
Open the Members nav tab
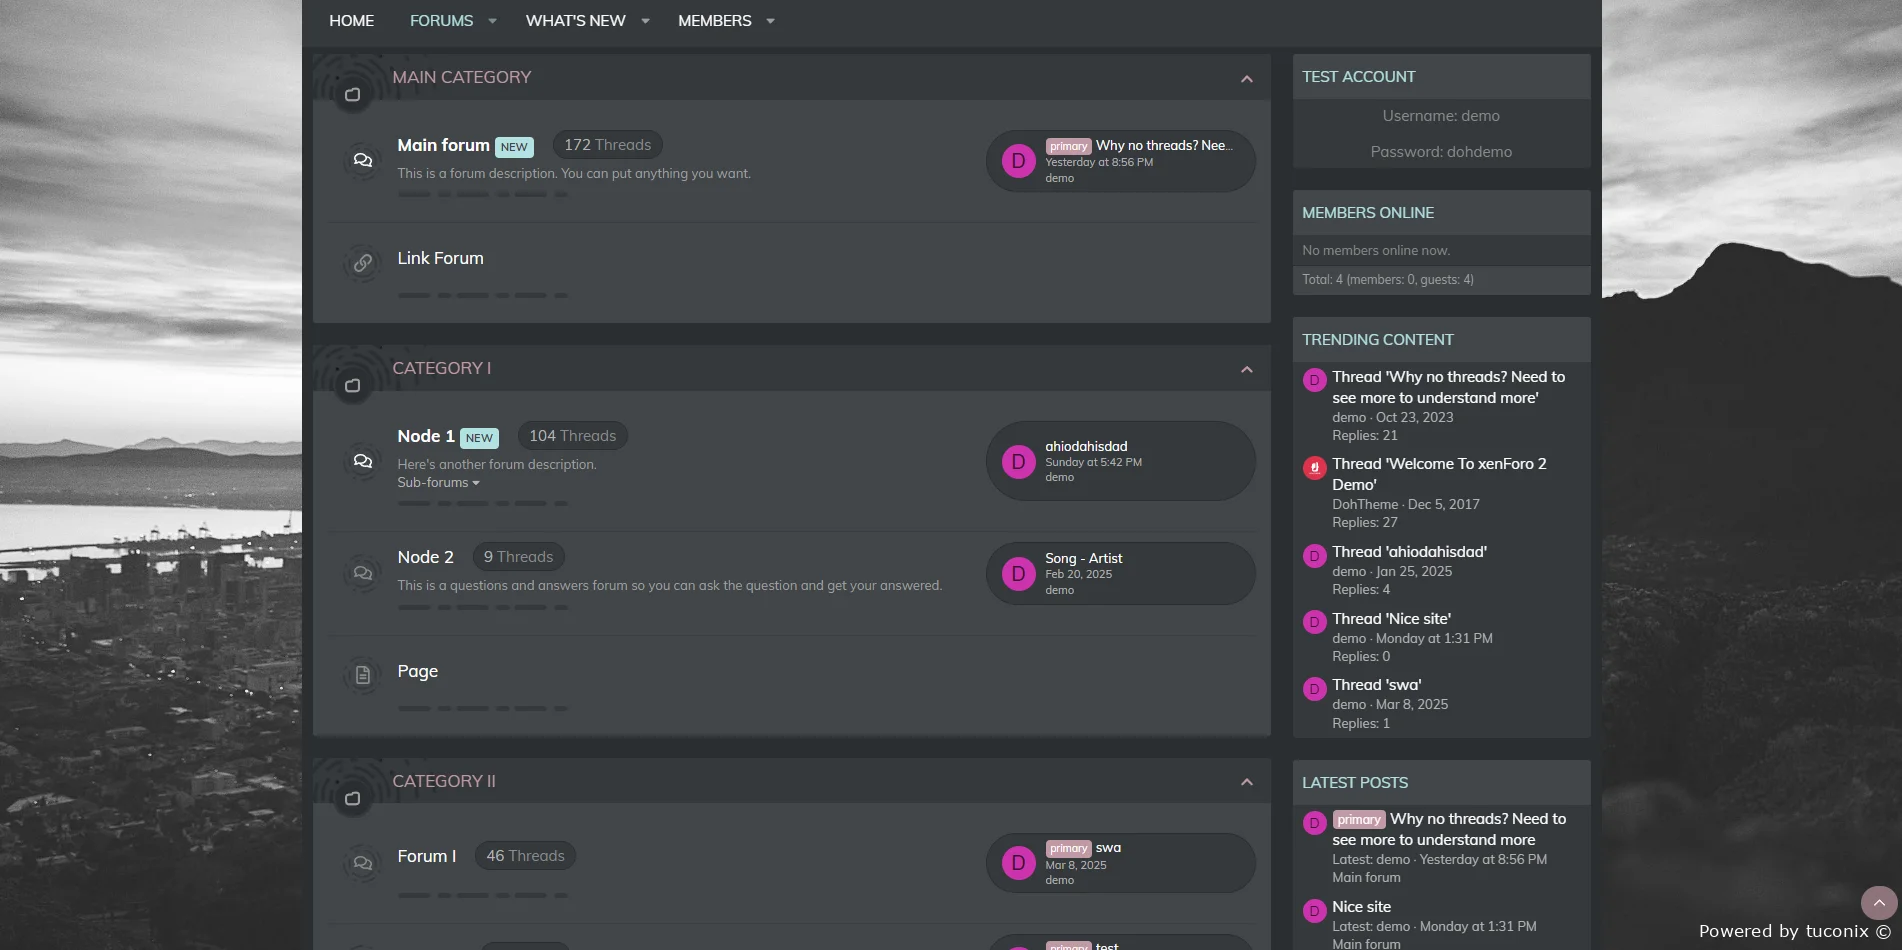coord(714,21)
